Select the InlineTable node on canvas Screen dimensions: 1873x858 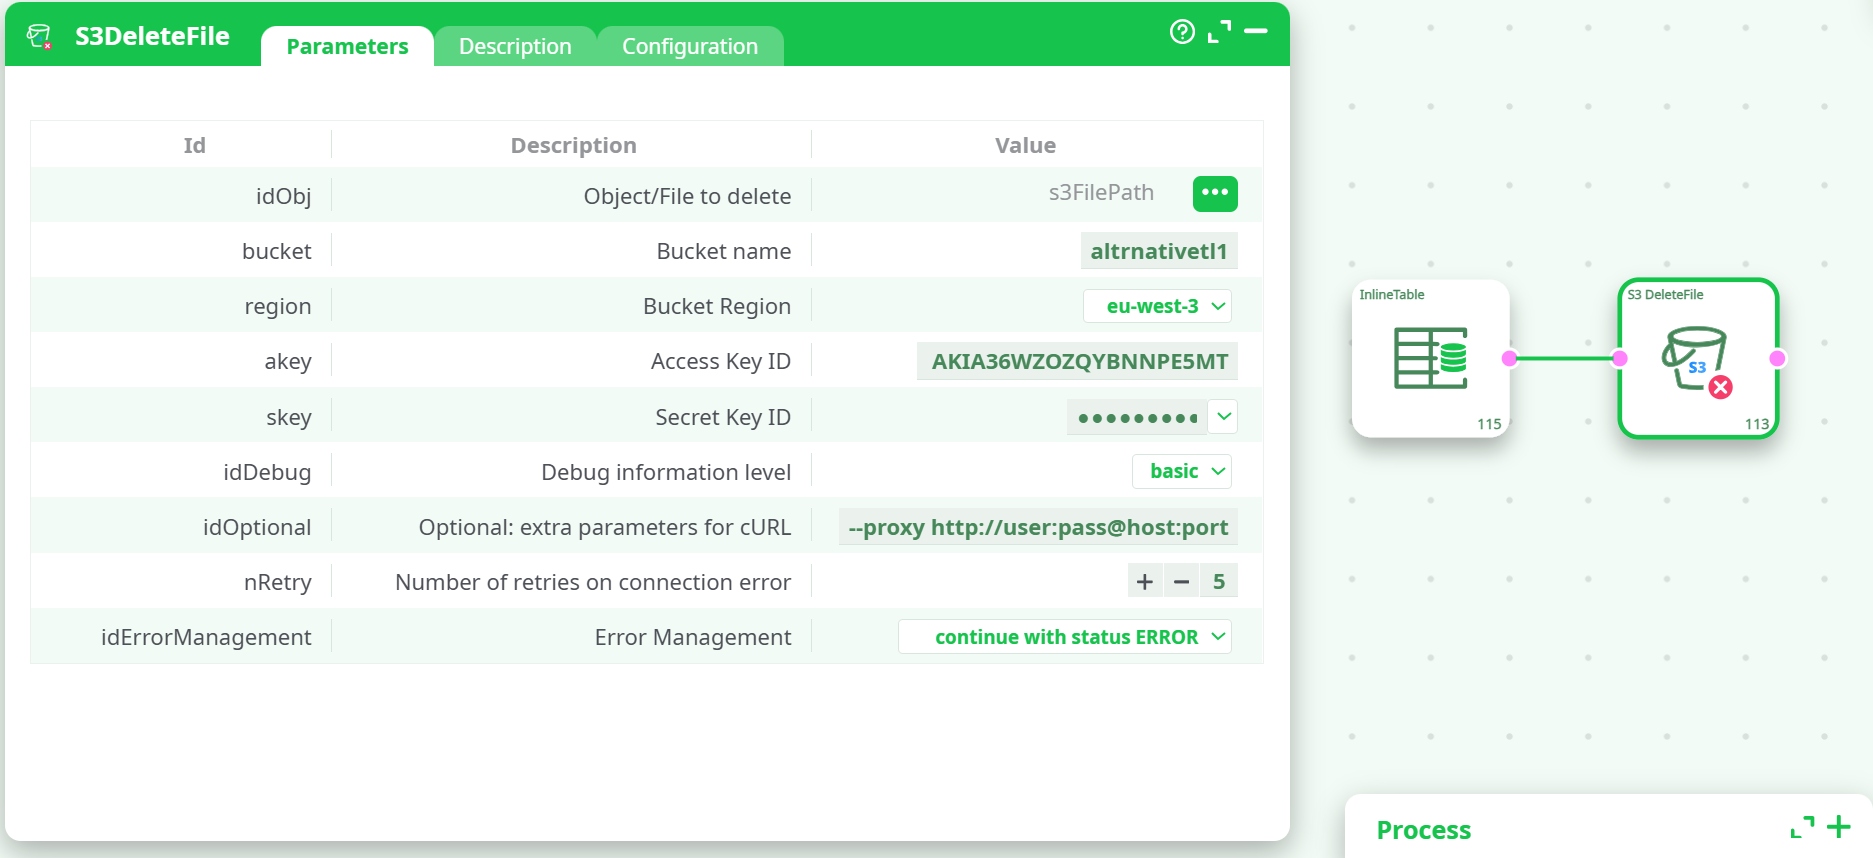[x=1430, y=358]
